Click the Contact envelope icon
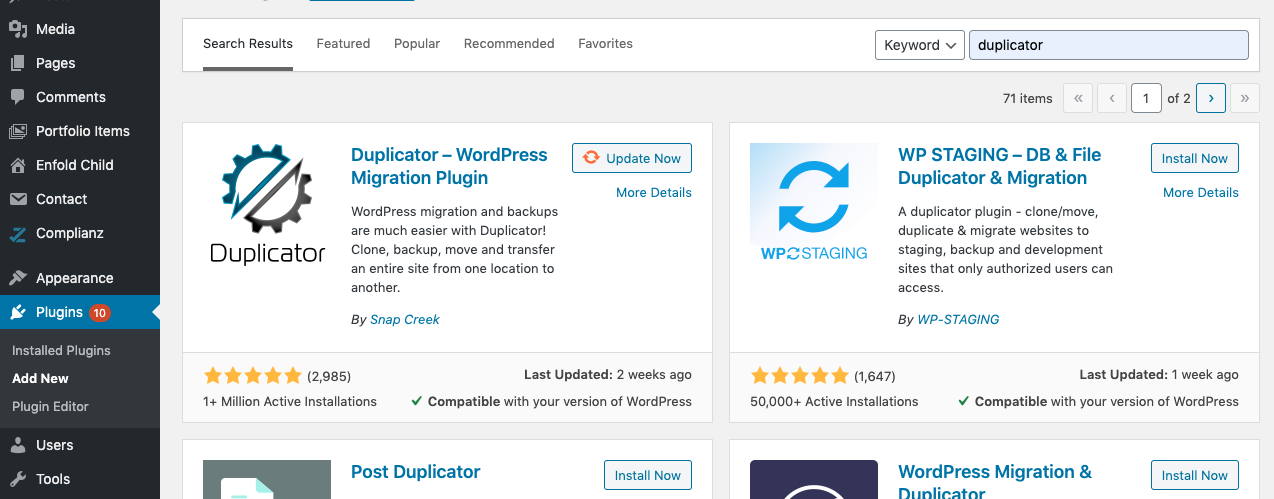 [18, 199]
